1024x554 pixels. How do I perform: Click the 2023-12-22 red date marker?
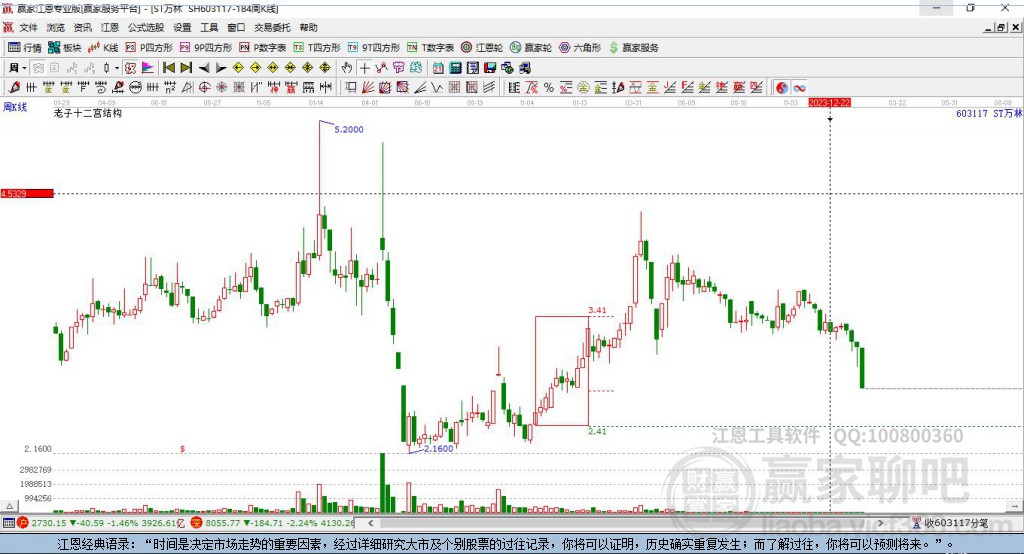click(829, 103)
